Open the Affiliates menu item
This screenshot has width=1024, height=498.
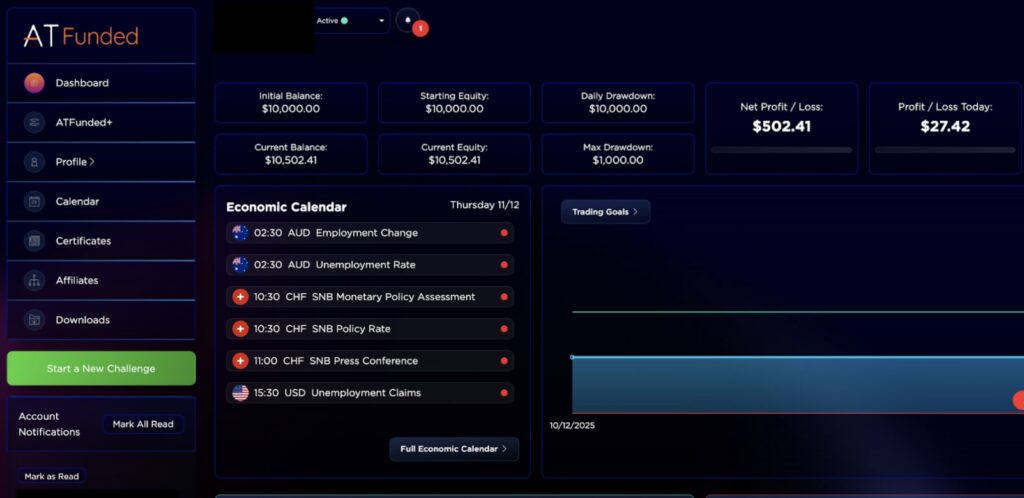pyautogui.click(x=101, y=281)
